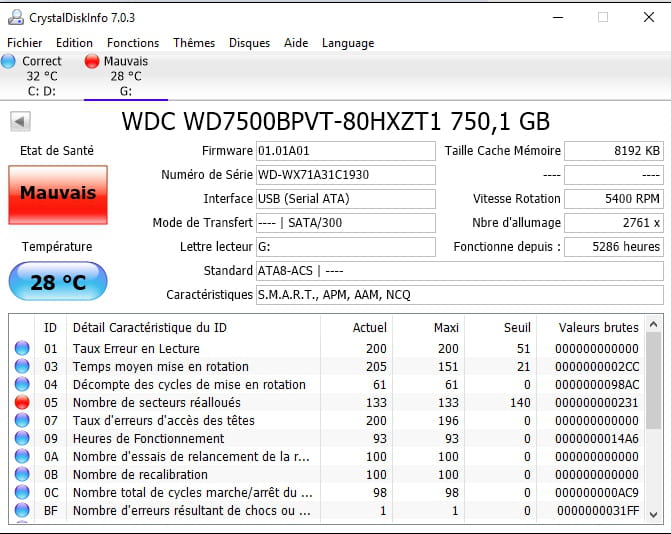This screenshot has width=671, height=534.
Task: Click the Détail Caractéristique du ID column header
Action: click(x=193, y=327)
